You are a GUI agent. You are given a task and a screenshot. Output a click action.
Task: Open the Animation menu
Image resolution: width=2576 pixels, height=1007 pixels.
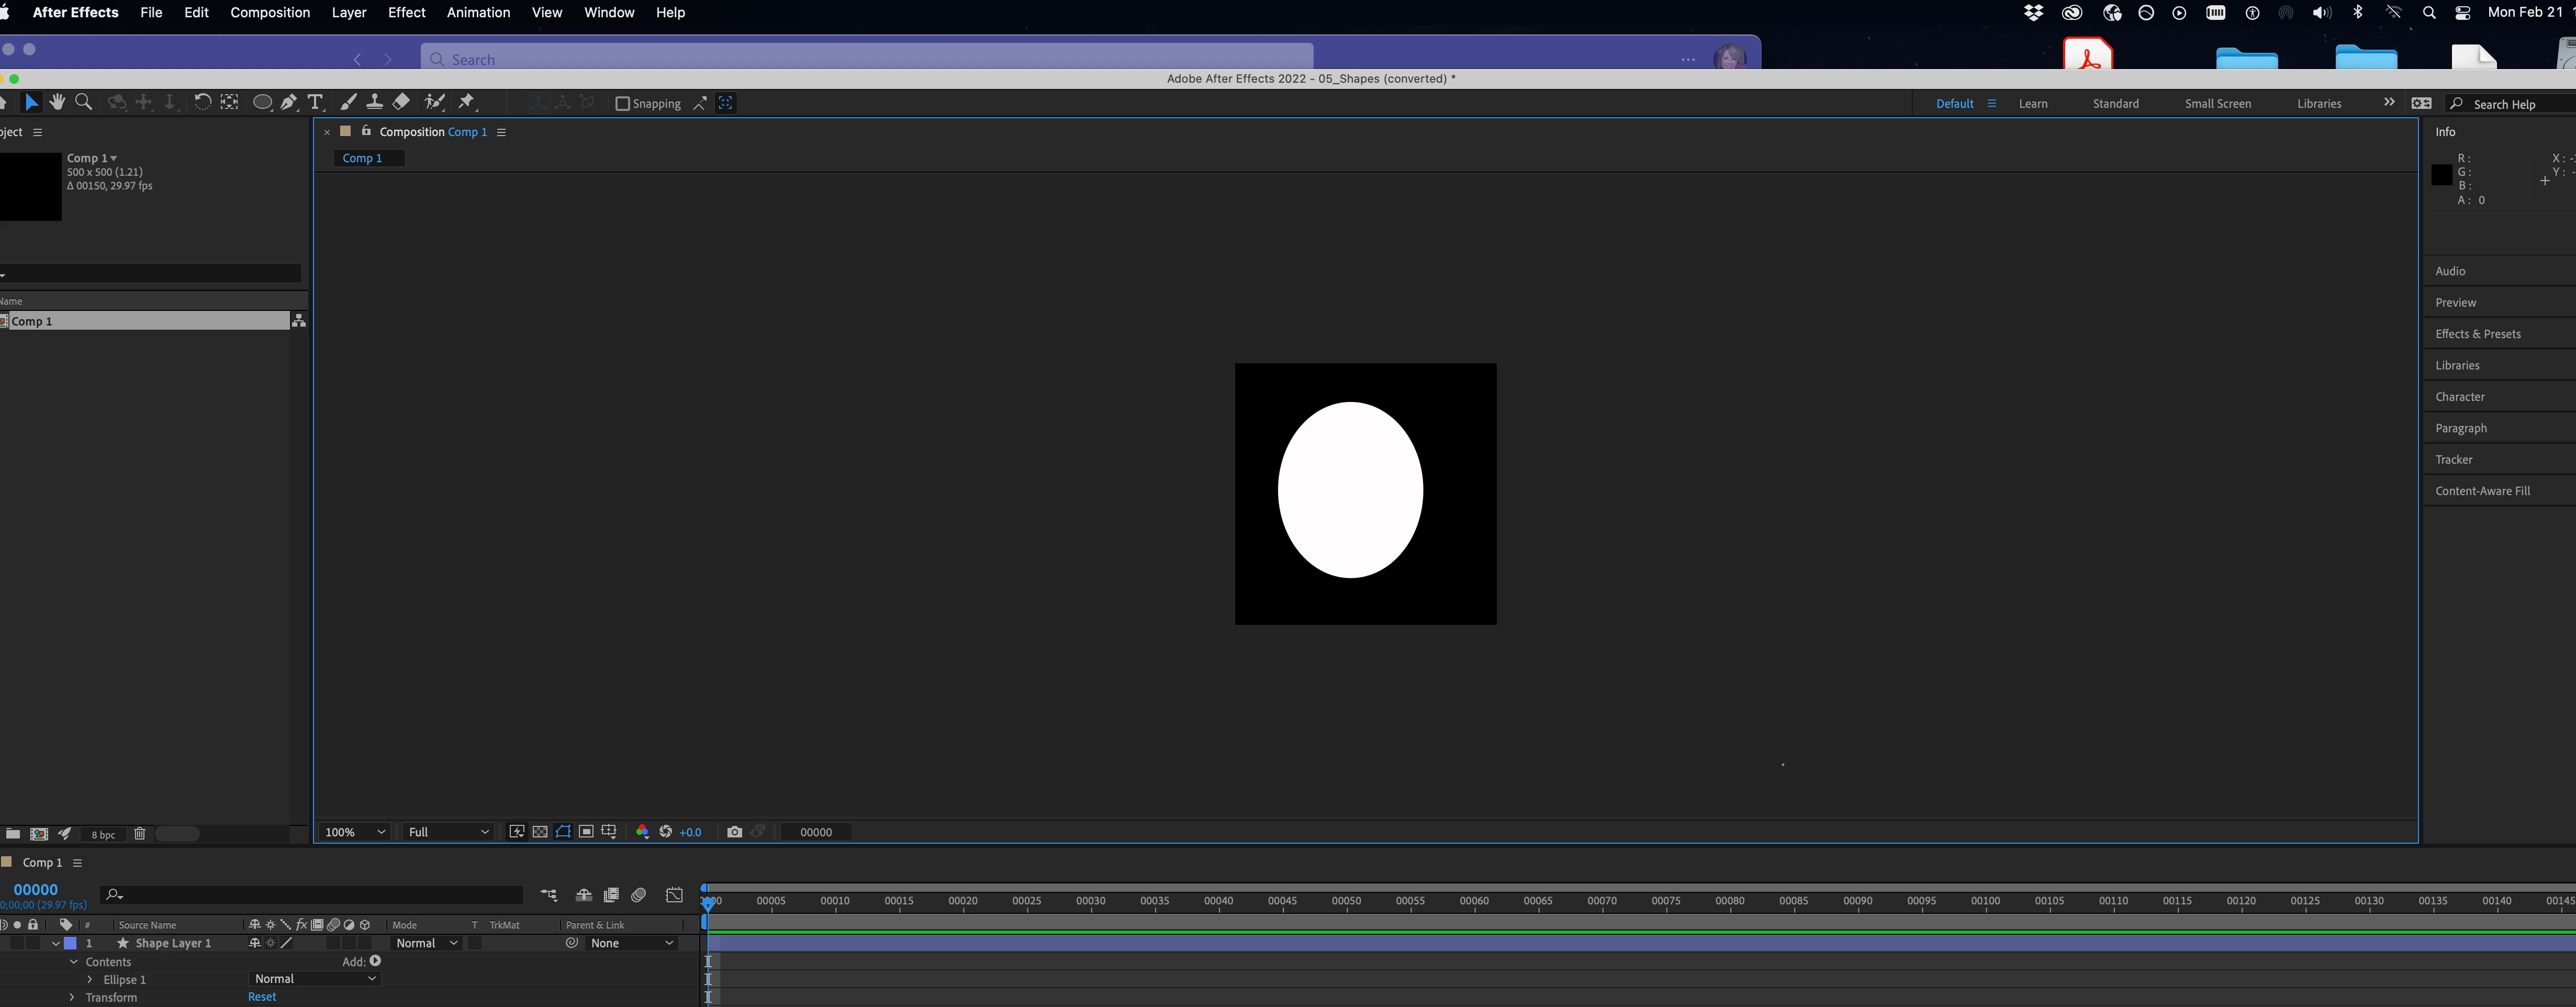click(x=478, y=12)
